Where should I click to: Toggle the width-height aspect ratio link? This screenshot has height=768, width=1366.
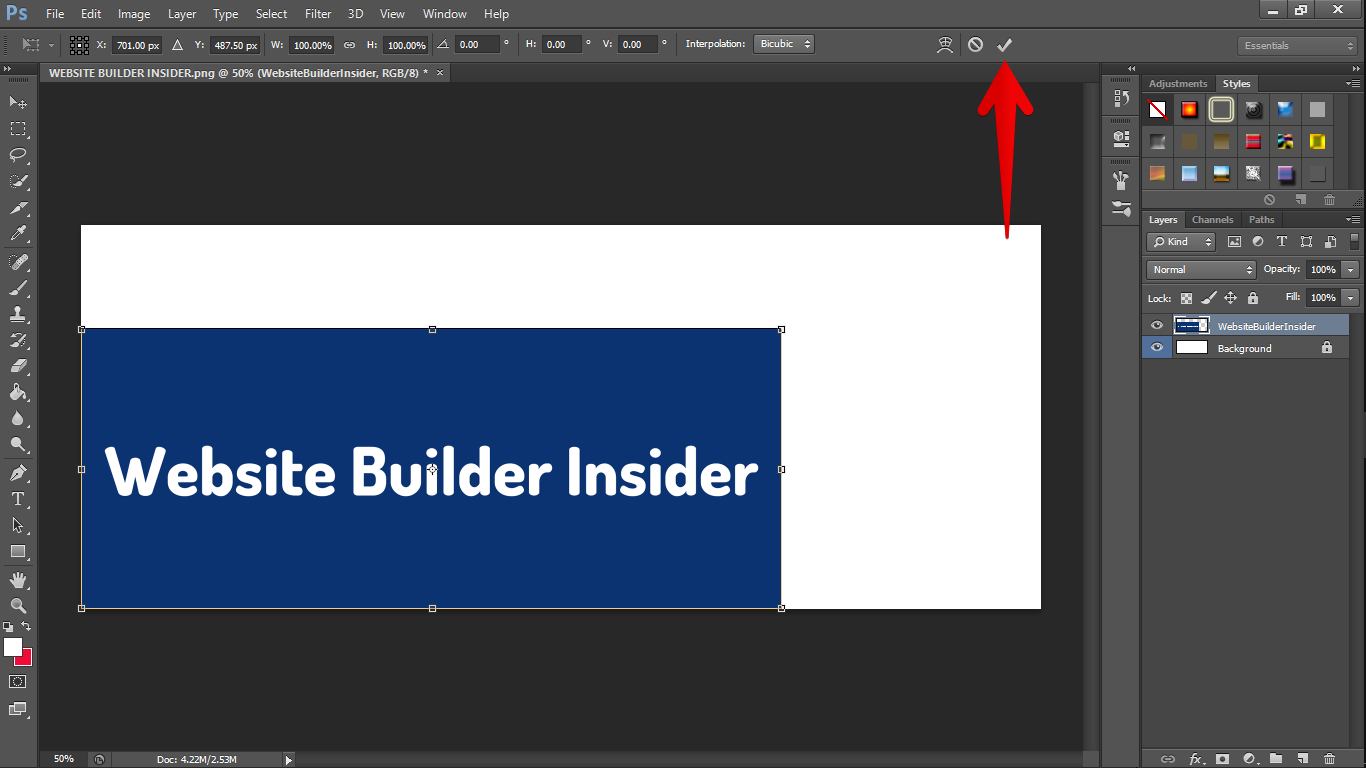[x=349, y=45]
